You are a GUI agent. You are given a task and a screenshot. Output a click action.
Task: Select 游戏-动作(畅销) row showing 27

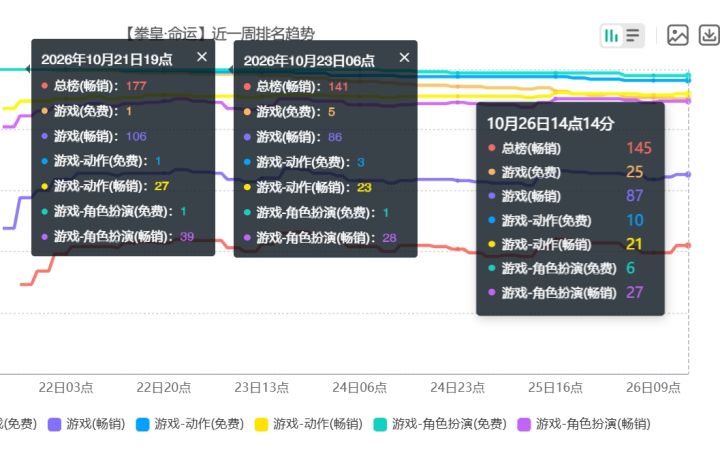click(105, 186)
